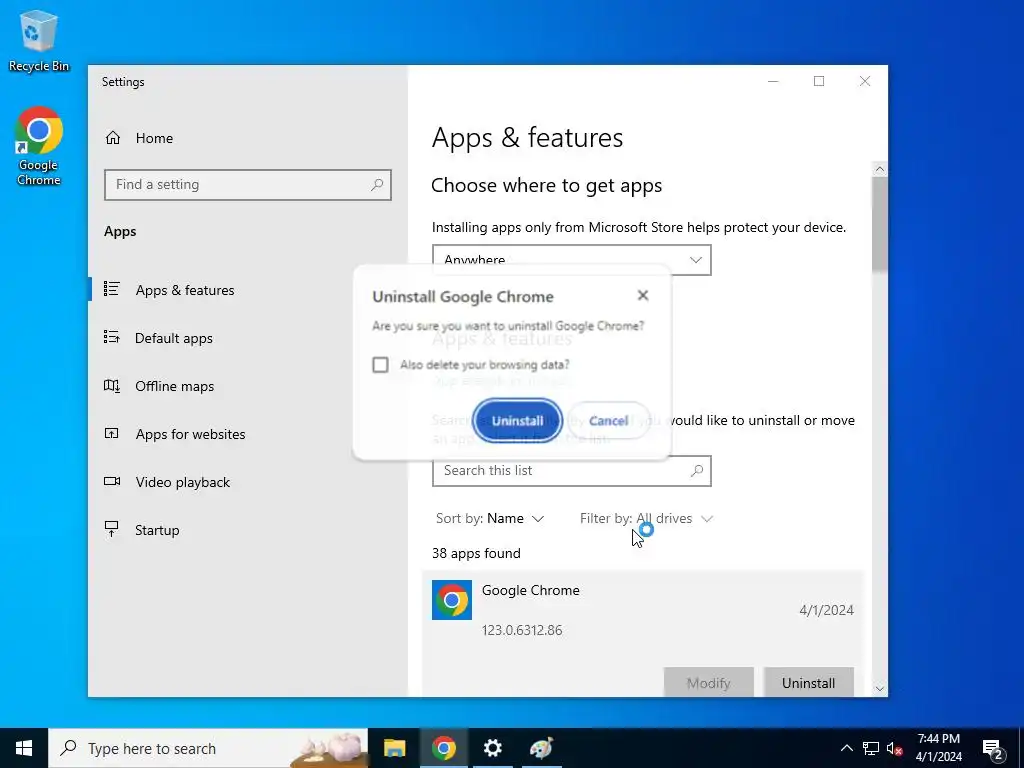
Task: Click '38 apps found' text
Action: click(476, 553)
